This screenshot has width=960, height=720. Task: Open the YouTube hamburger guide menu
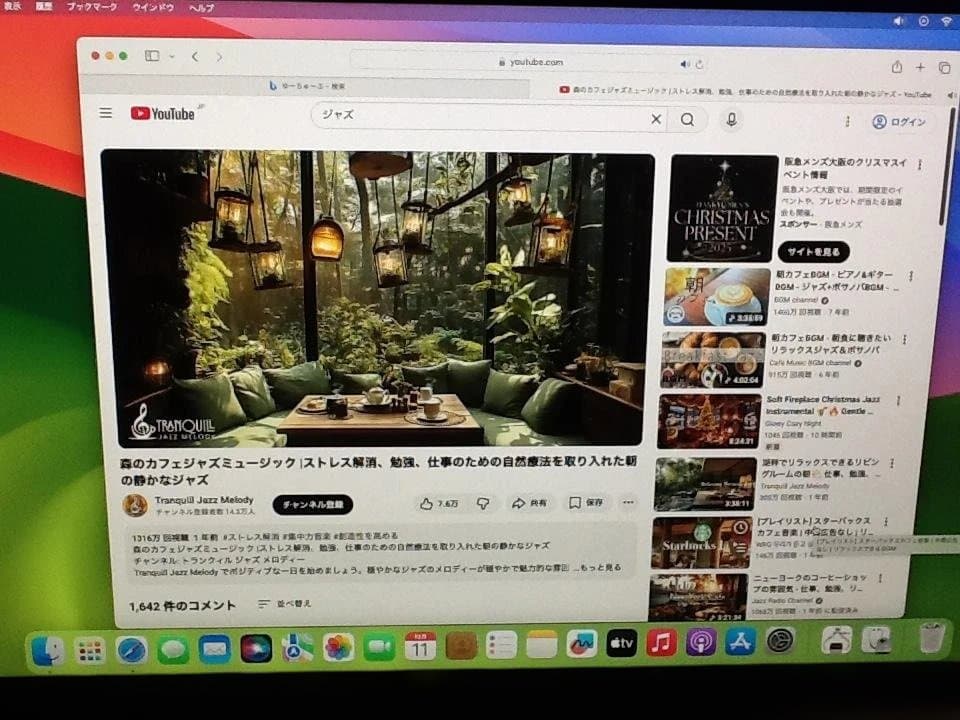tap(106, 113)
